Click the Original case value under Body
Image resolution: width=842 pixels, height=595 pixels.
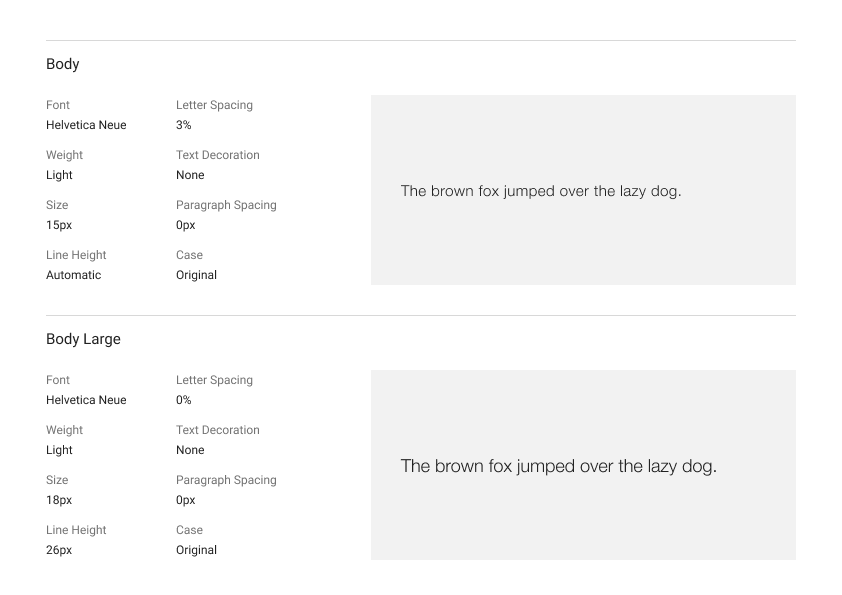[196, 275]
